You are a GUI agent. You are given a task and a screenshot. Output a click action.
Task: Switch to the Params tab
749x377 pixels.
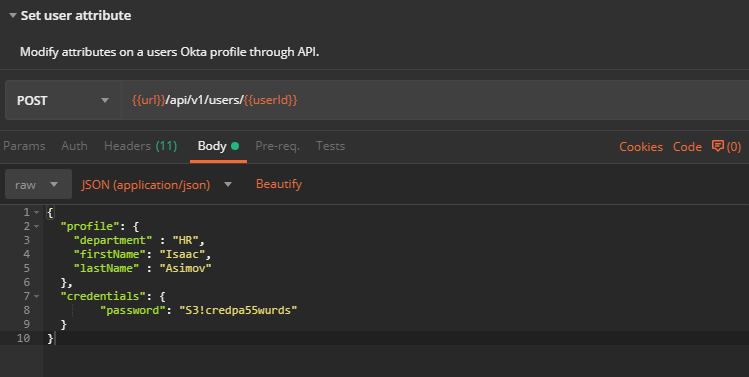[24, 146]
